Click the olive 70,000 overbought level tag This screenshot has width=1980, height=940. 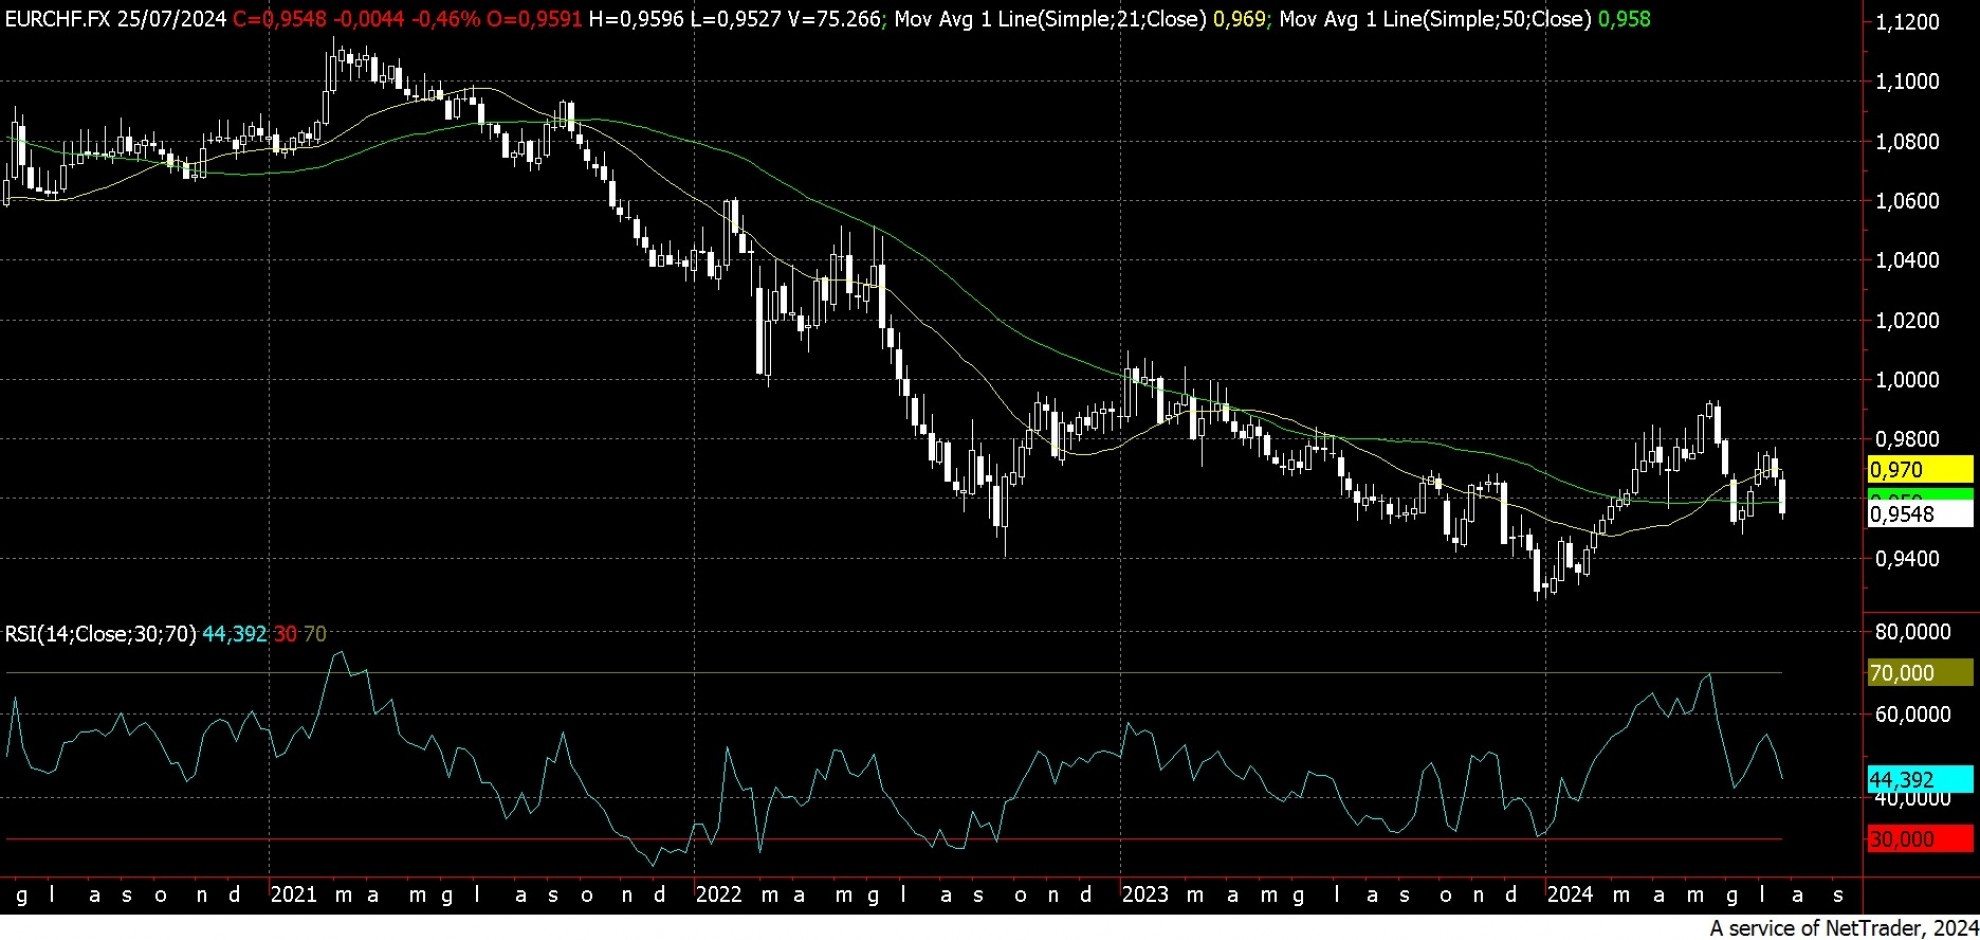point(1919,673)
